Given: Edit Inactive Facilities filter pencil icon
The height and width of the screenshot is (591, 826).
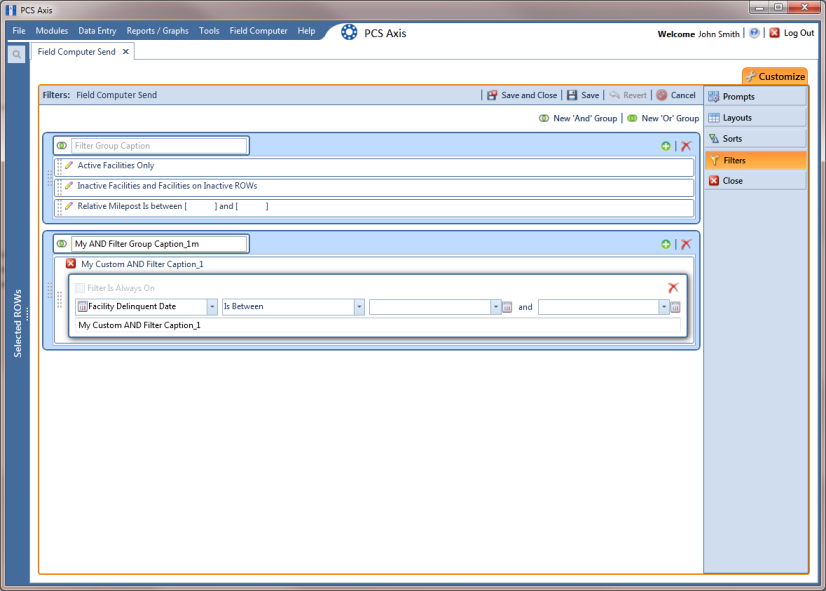Looking at the screenshot, I should pos(69,186).
